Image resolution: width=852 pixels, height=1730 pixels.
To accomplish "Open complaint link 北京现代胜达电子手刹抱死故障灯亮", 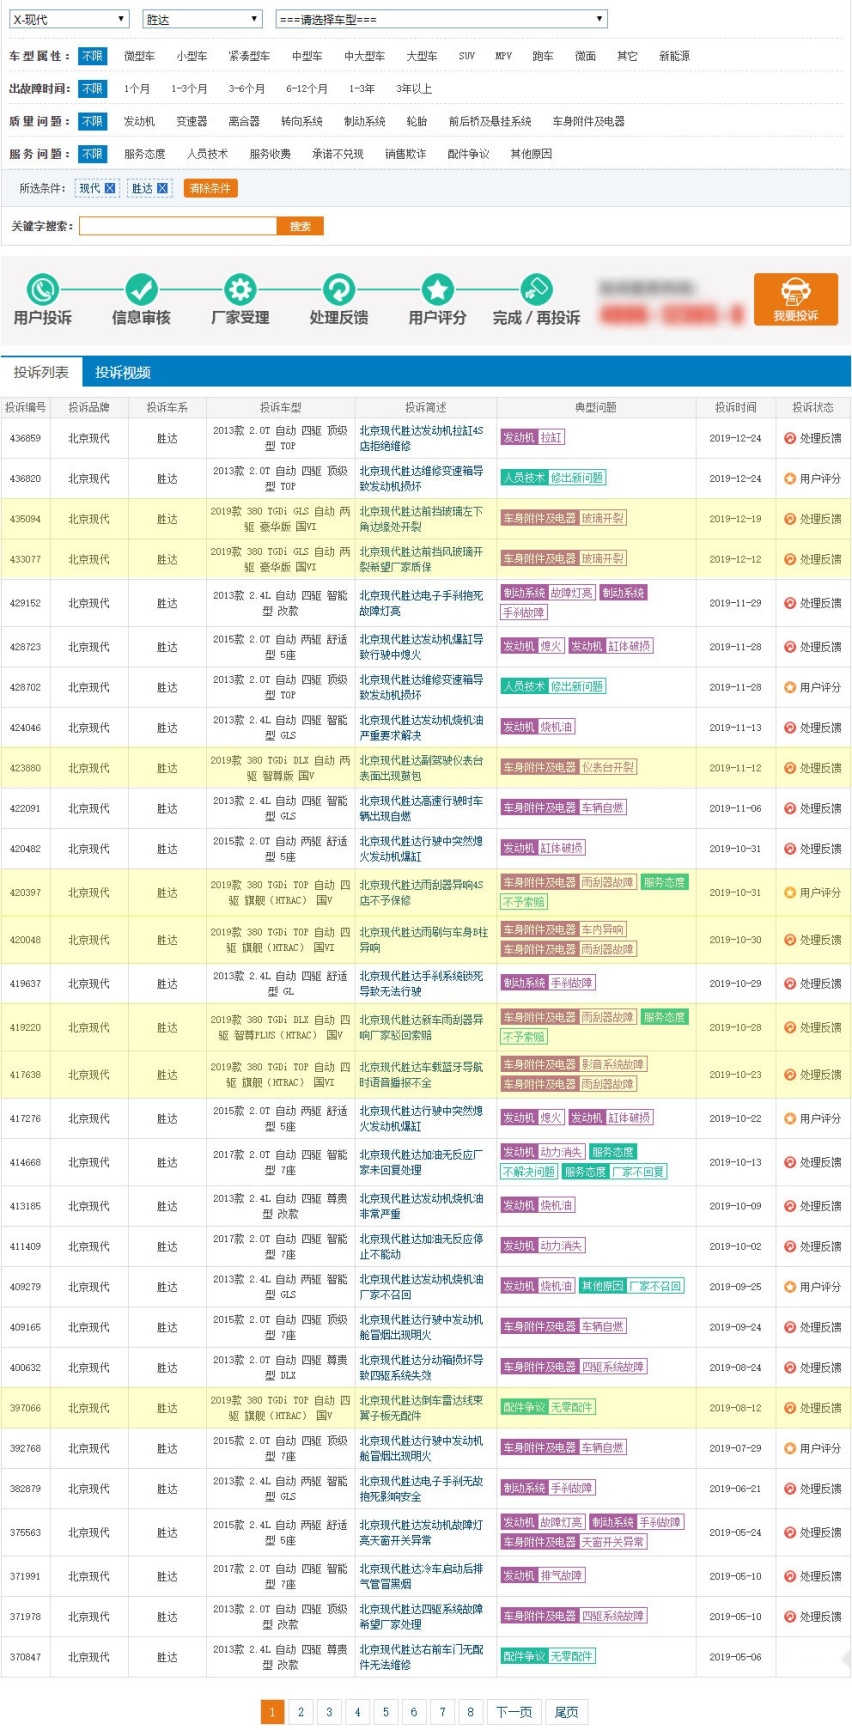I will [x=421, y=603].
